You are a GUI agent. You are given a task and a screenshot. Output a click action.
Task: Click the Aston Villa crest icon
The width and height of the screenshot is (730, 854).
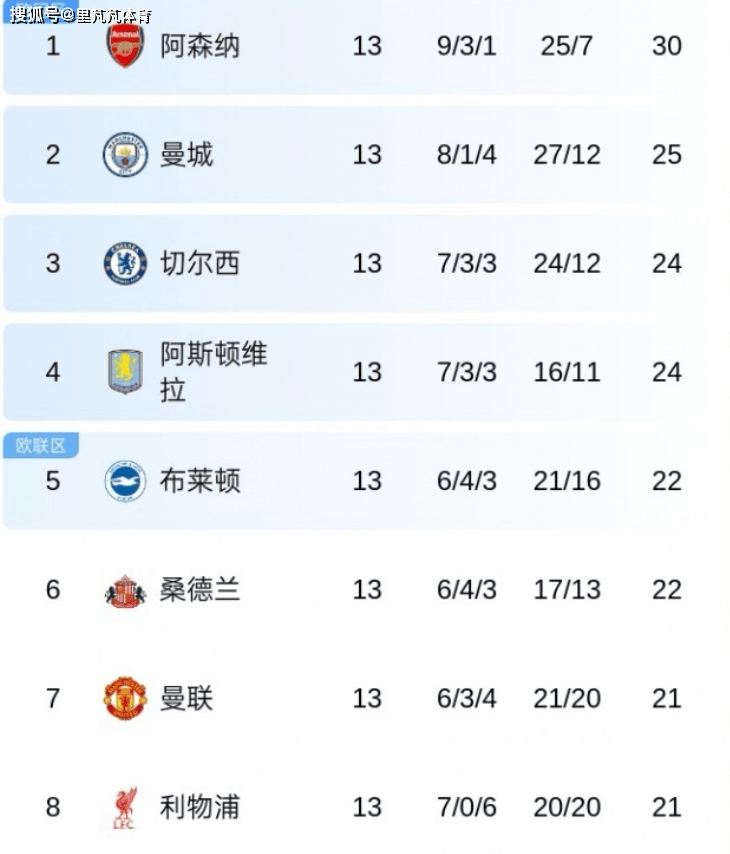125,372
